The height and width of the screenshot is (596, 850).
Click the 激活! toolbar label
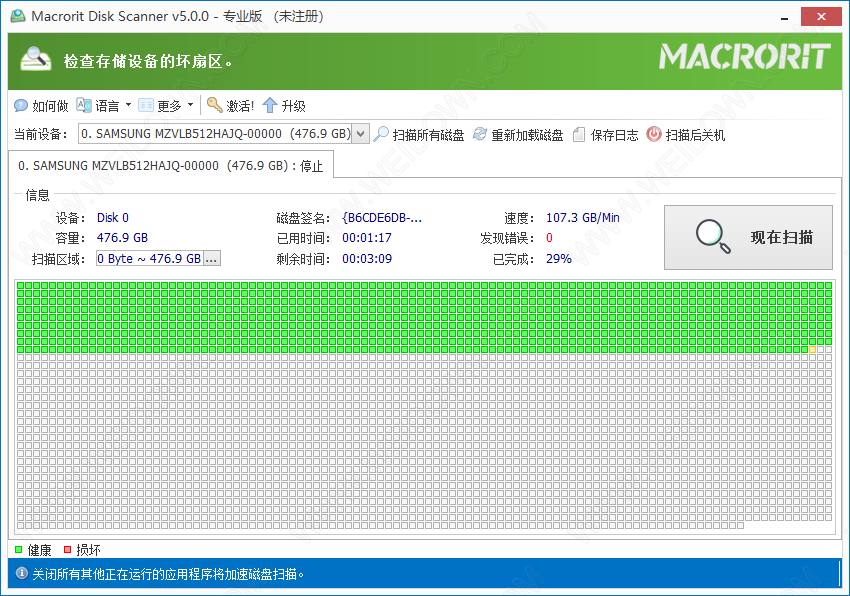click(240, 106)
